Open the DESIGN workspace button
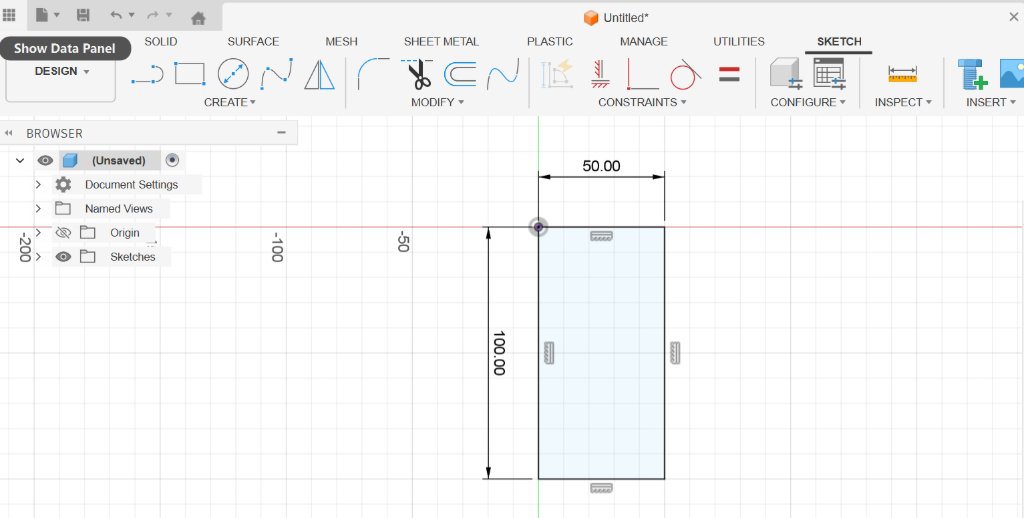 point(61,71)
